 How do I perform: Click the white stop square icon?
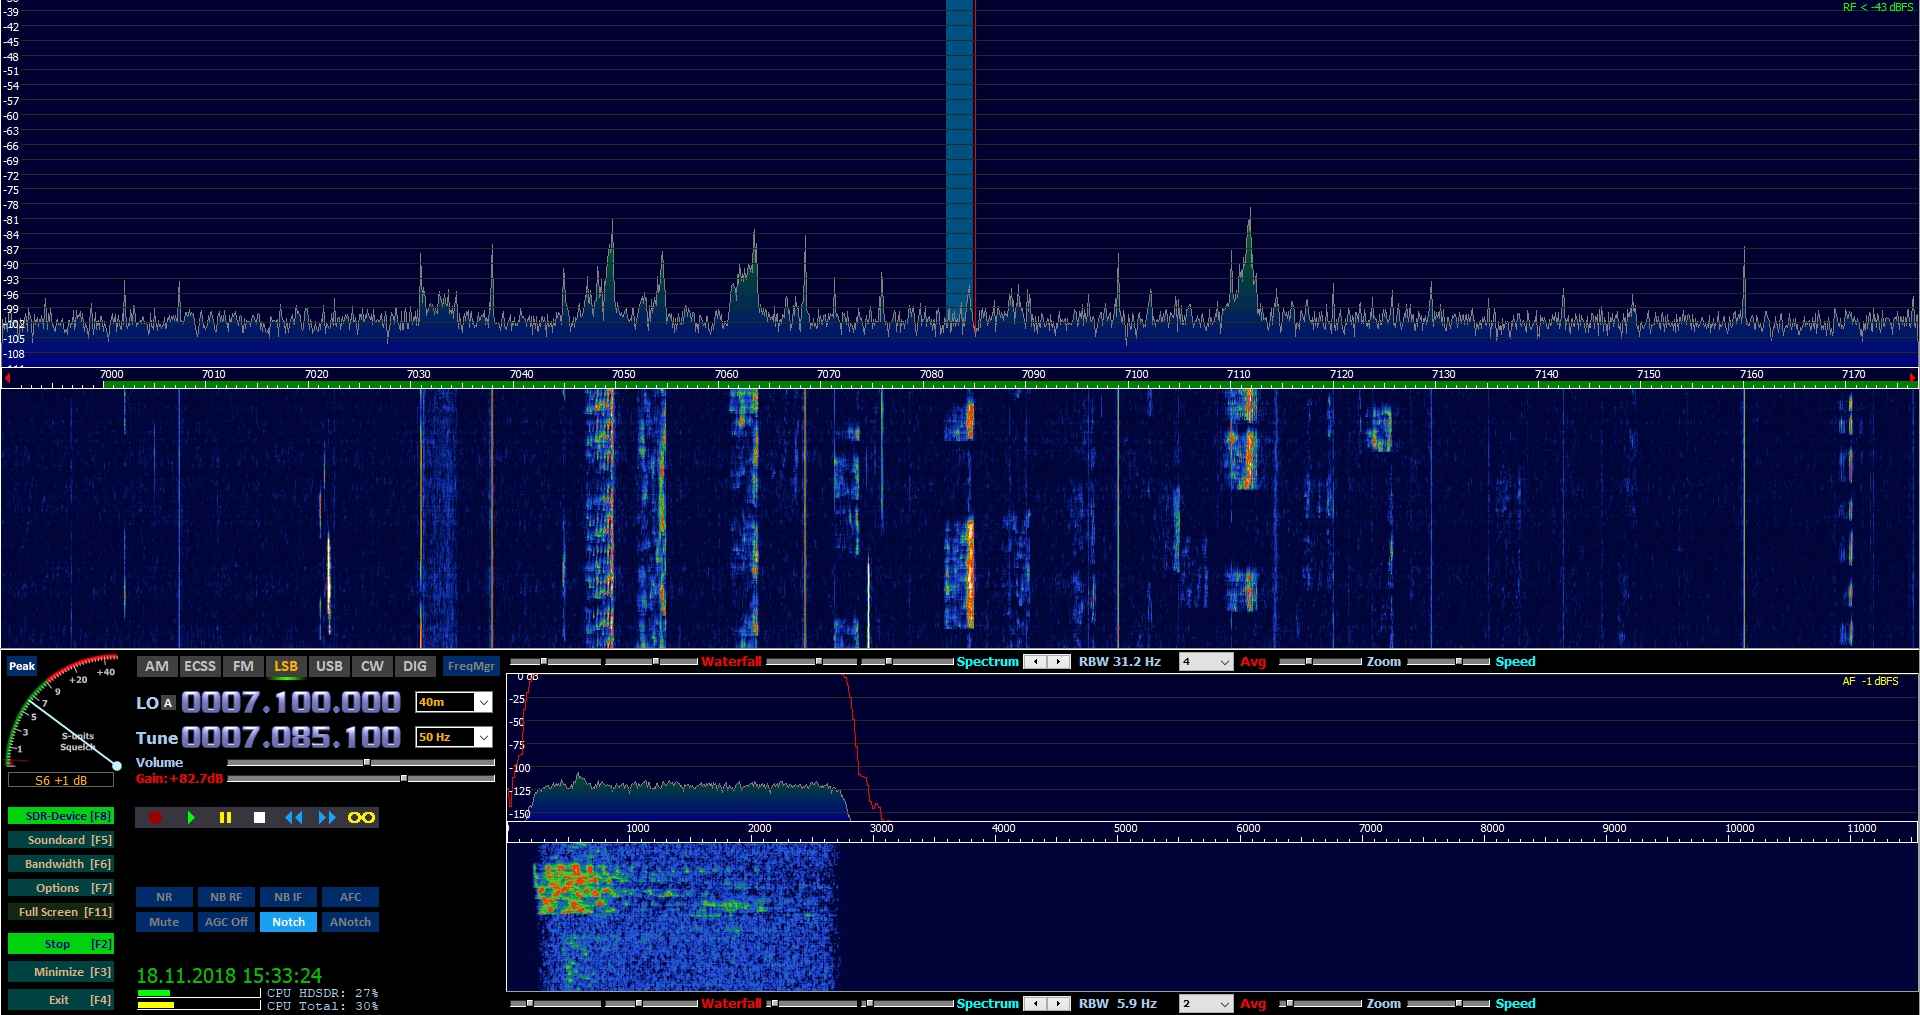[259, 818]
